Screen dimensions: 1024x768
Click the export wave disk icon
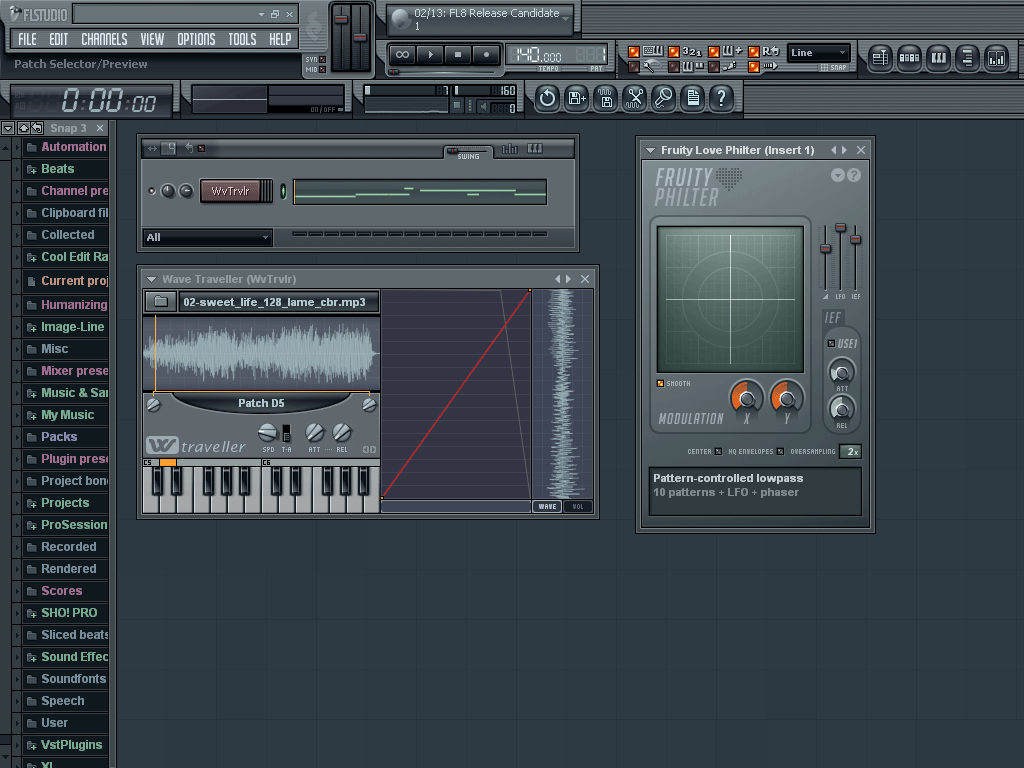click(x=606, y=99)
